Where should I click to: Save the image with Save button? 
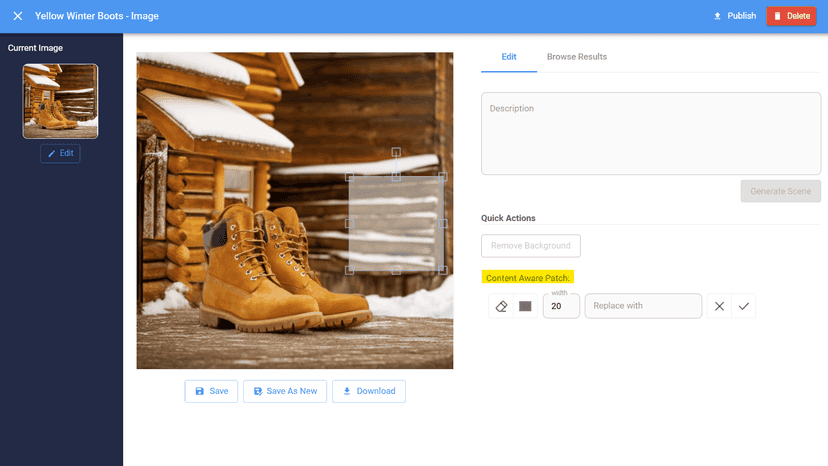211,391
